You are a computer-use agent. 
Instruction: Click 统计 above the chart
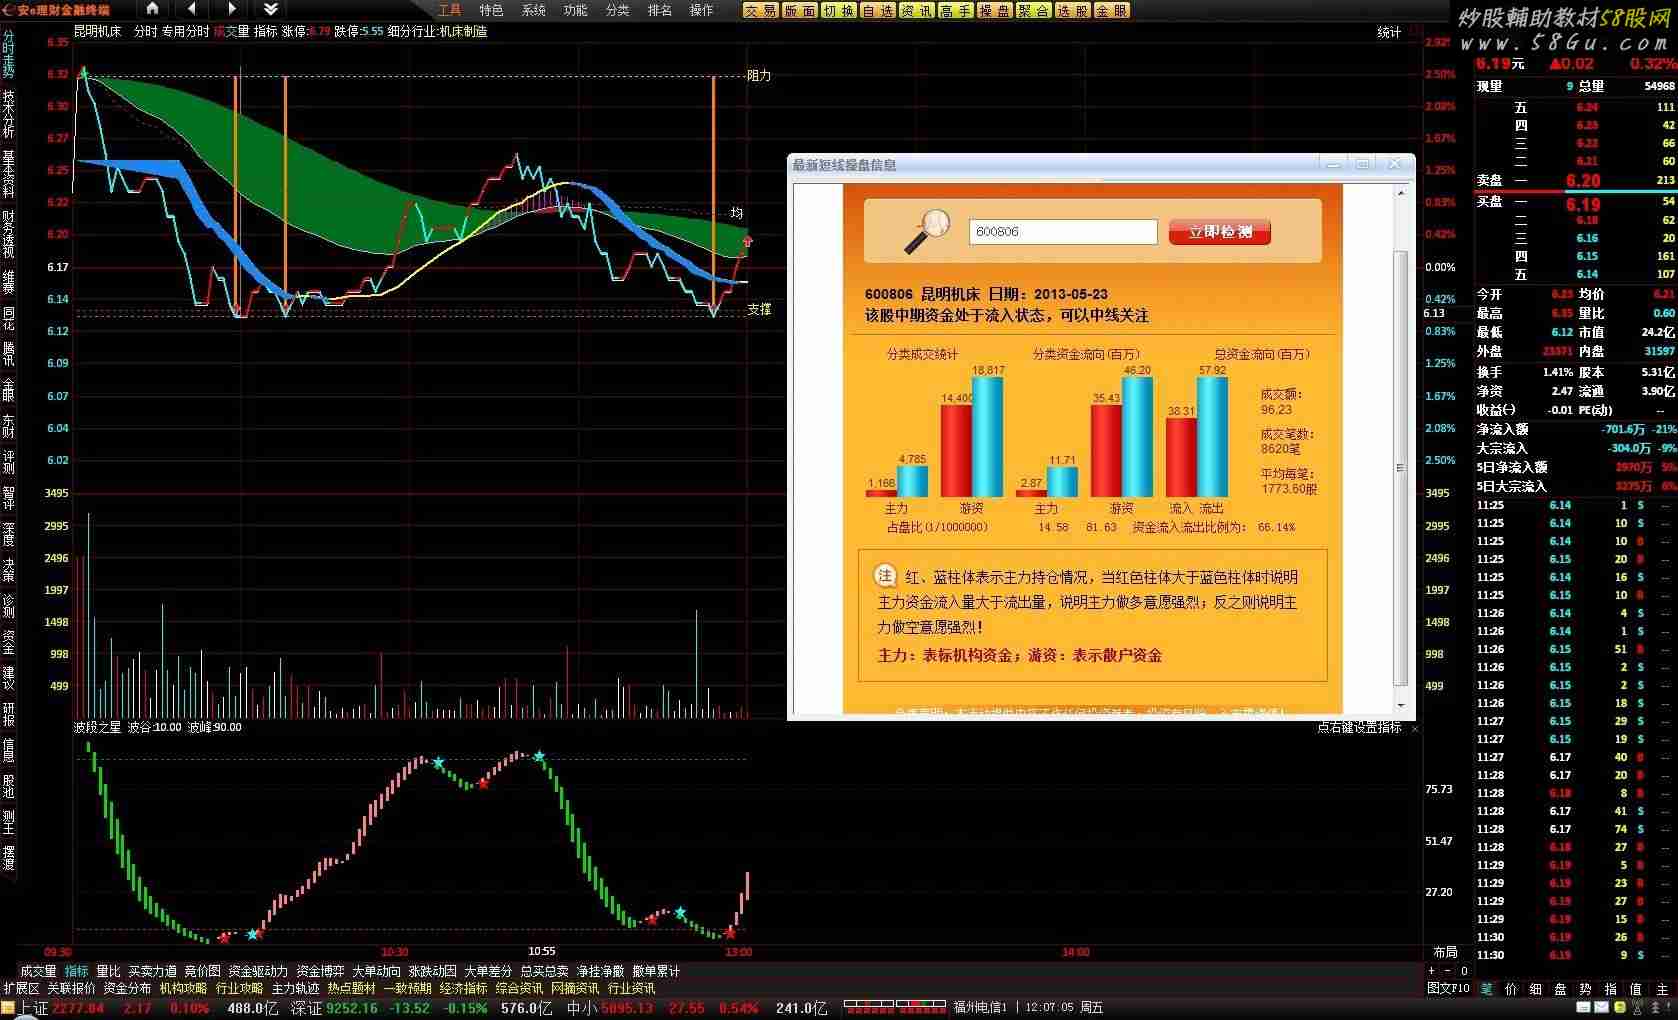click(x=1389, y=32)
